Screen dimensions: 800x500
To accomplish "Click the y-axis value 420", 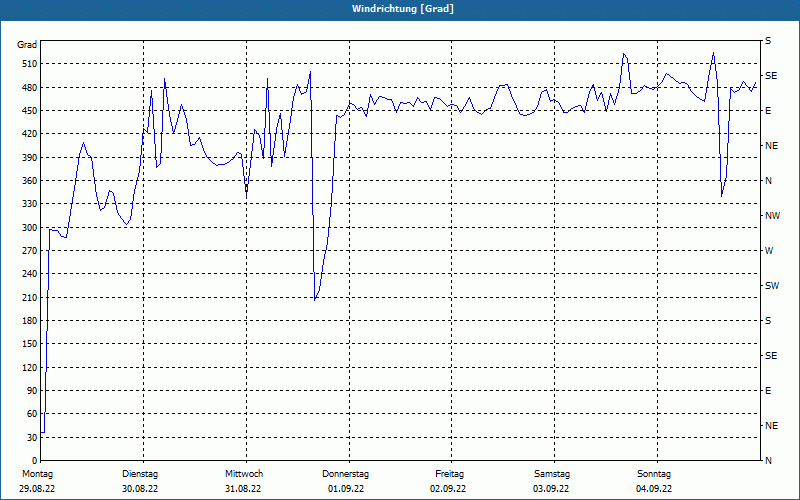I will (30, 134).
